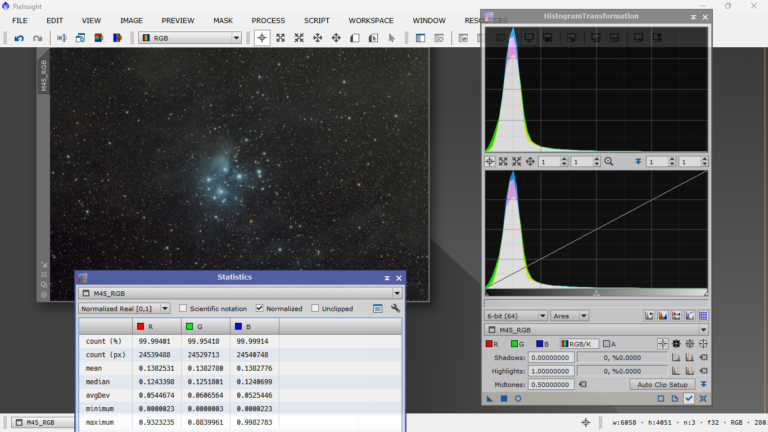Open the Area graph style dropdown
The width and height of the screenshot is (768, 432).
pyautogui.click(x=569, y=316)
